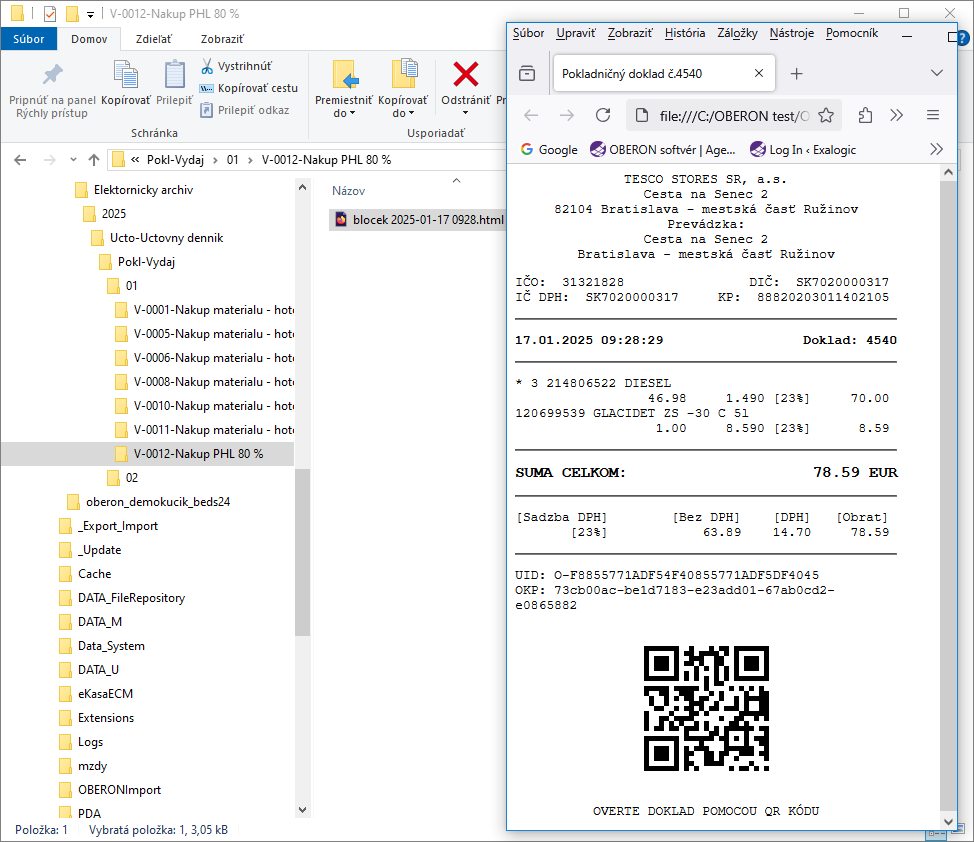Click the Prilepiť paste icon

(x=175, y=76)
